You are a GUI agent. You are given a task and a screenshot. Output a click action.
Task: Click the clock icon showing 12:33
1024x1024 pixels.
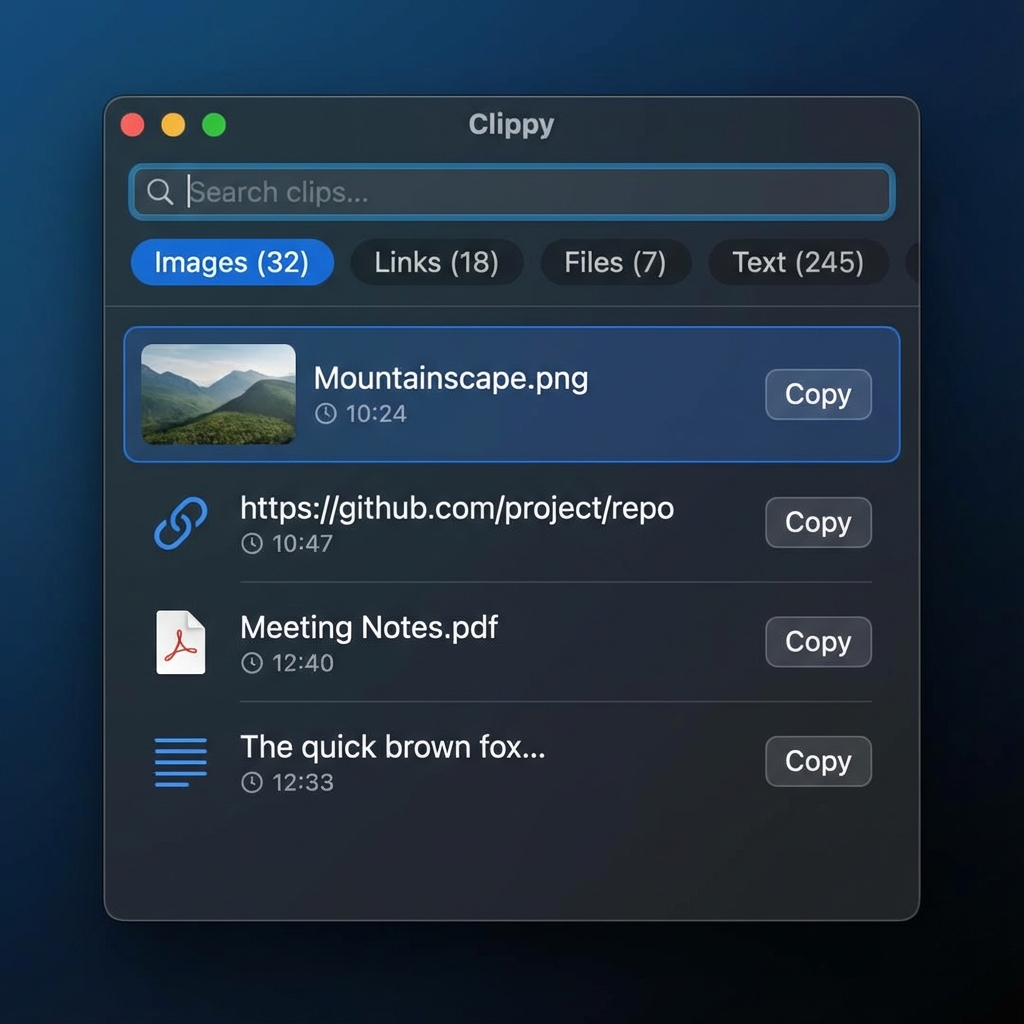point(253,783)
